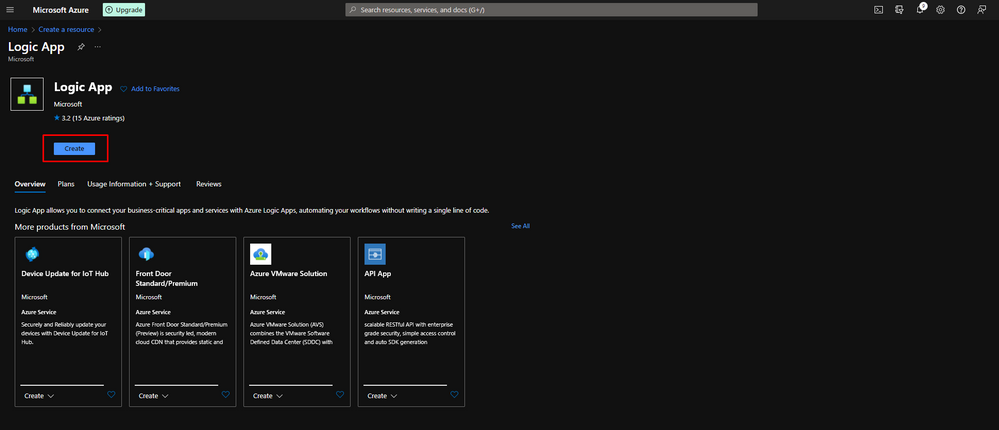This screenshot has height=430, width=999.
Task: Click search magnifier icon in search bar
Action: 353,10
